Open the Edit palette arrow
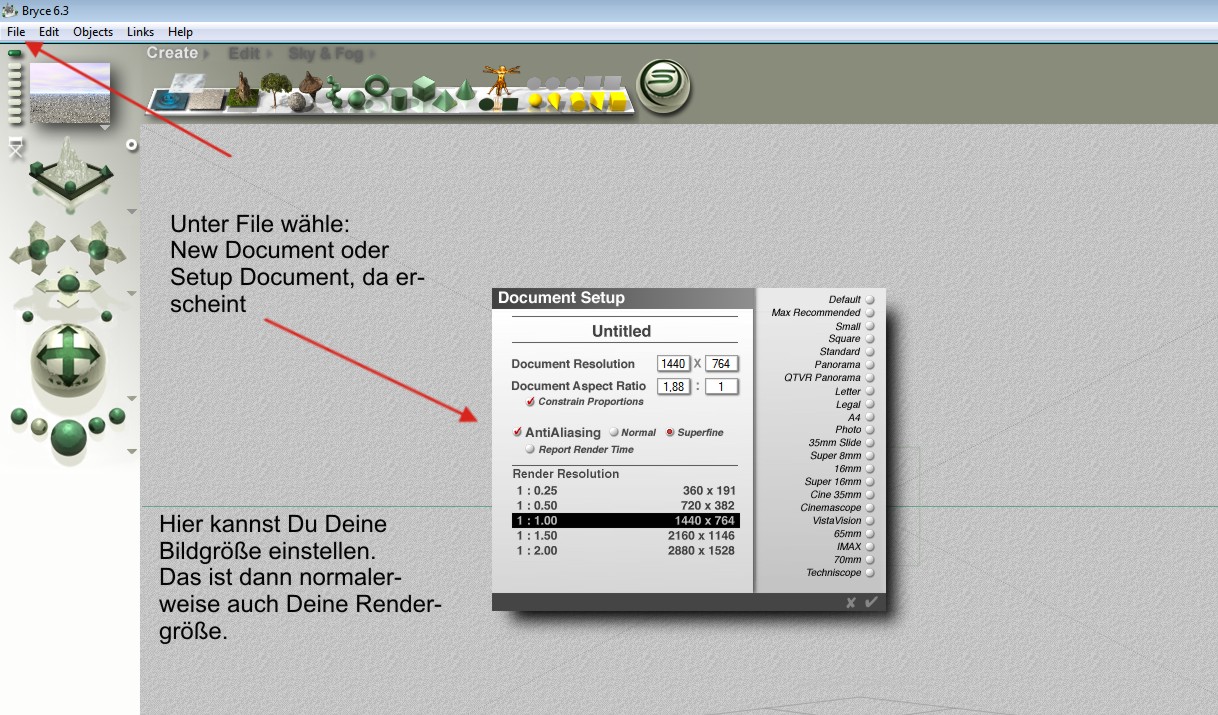This screenshot has height=715, width=1218. pyautogui.click(x=269, y=53)
